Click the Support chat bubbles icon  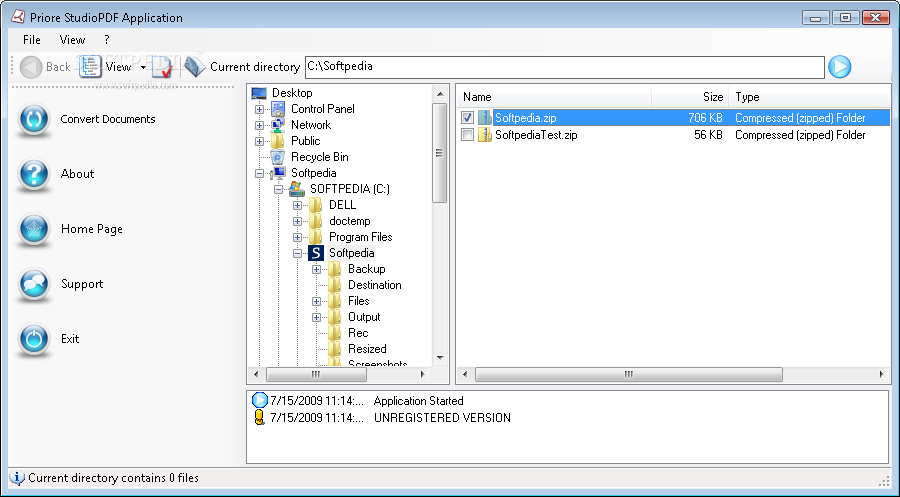tap(33, 285)
